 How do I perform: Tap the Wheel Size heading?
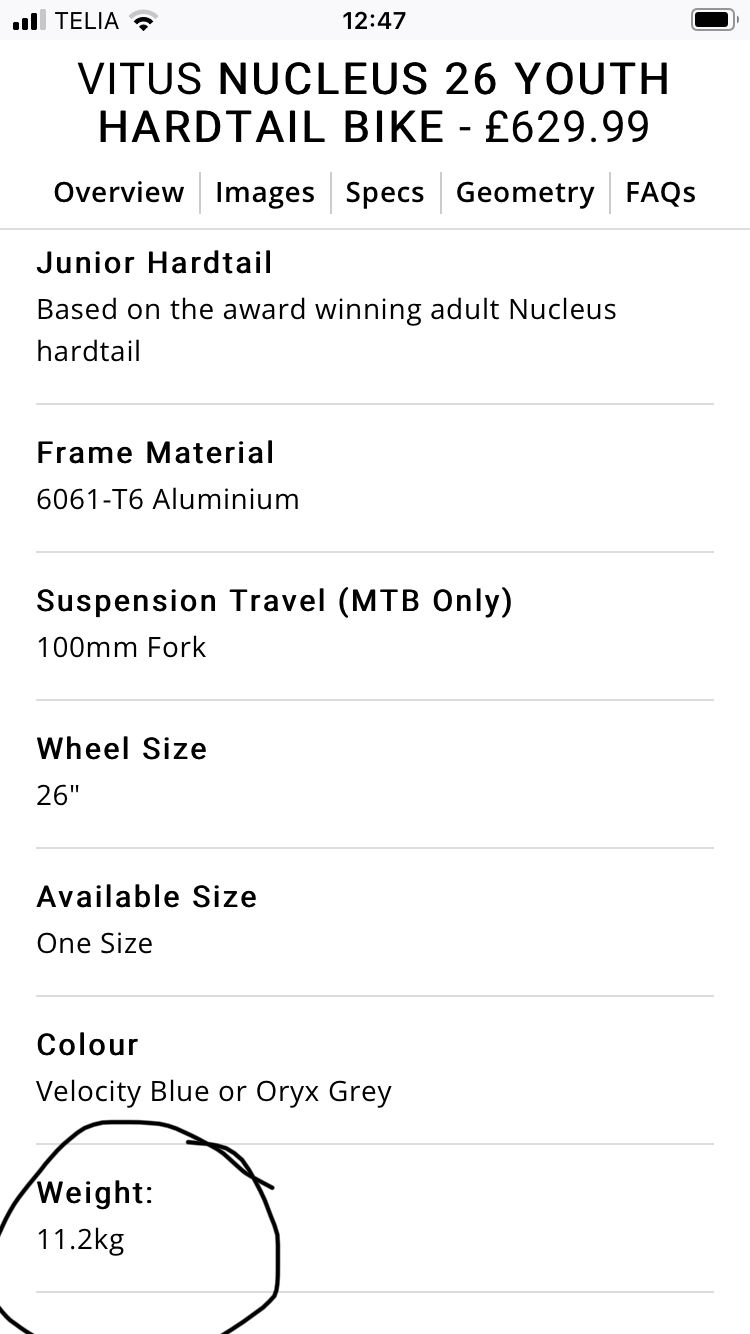pyautogui.click(x=122, y=749)
